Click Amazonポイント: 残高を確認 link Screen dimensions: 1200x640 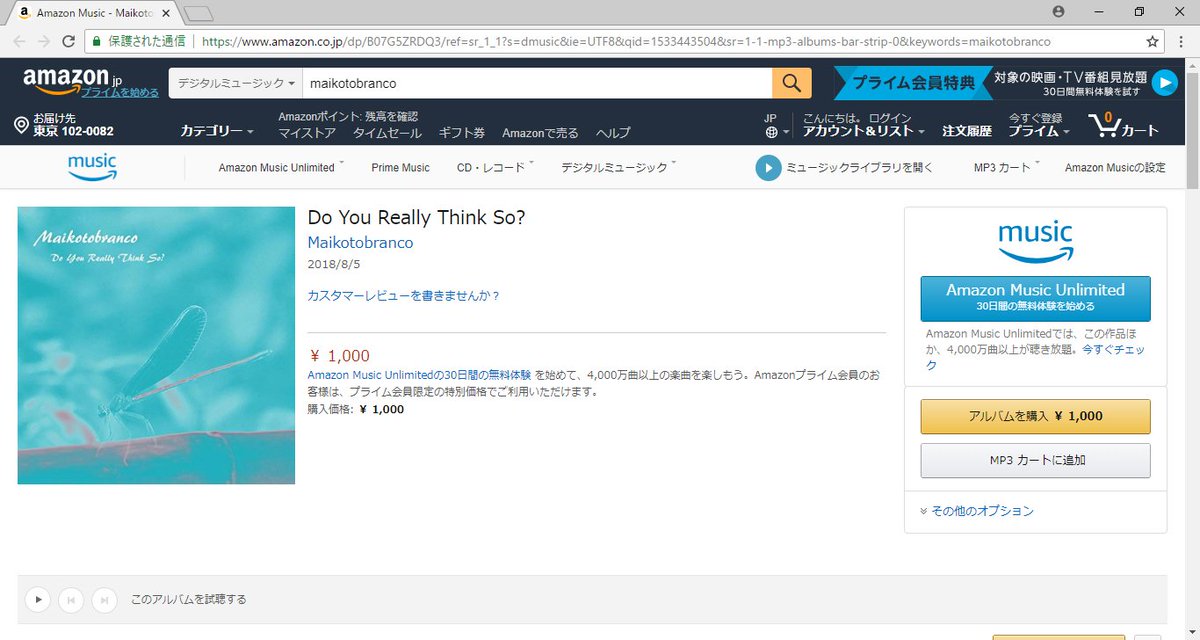point(348,117)
